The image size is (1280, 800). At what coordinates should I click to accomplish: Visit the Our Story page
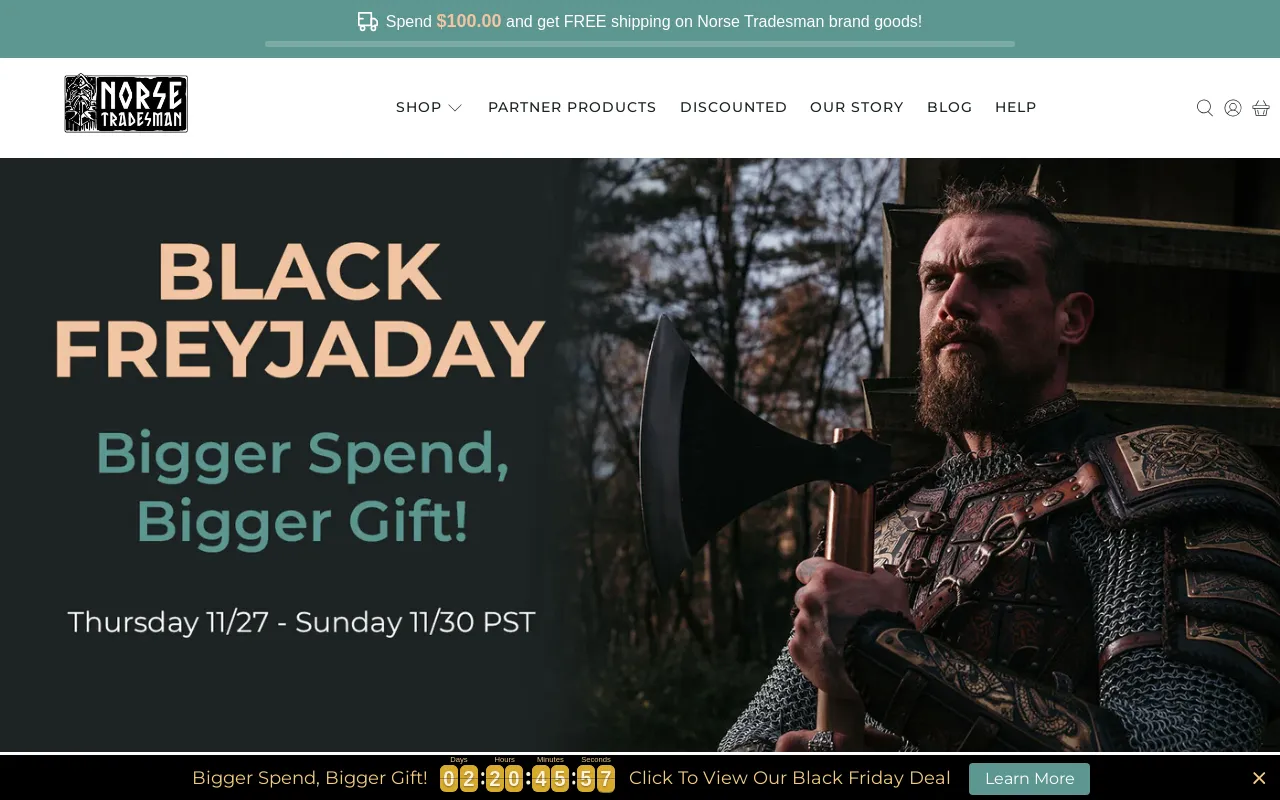[x=857, y=107]
